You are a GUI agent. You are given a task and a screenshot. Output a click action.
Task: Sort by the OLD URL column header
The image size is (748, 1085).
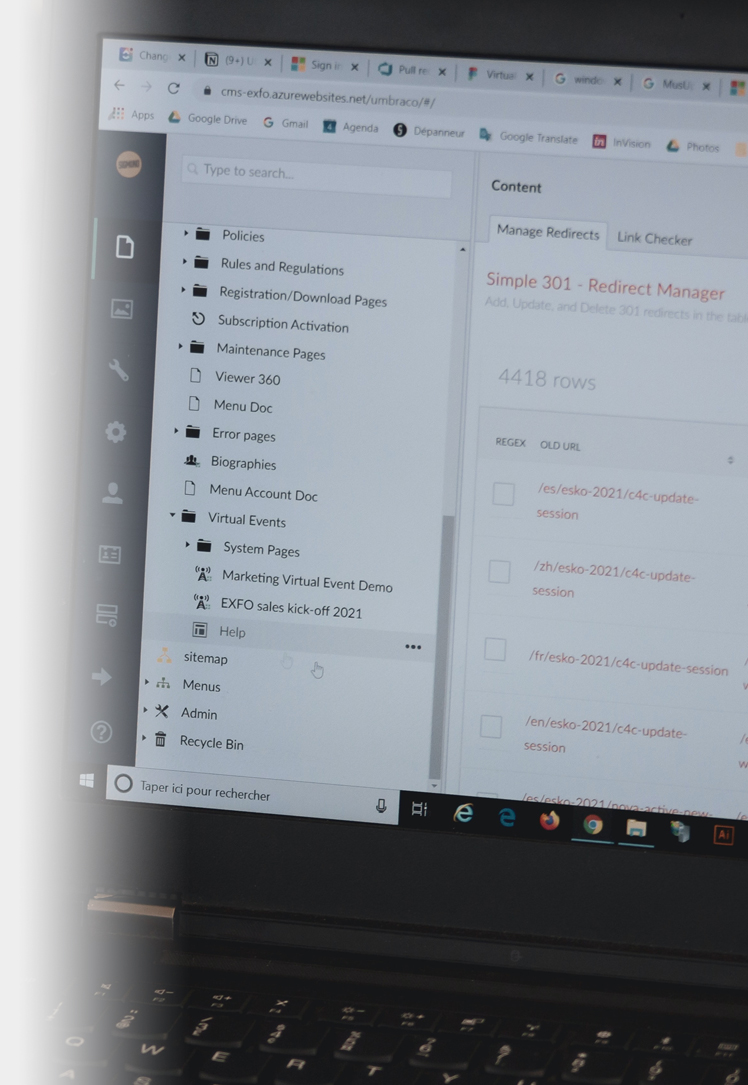[x=560, y=446]
